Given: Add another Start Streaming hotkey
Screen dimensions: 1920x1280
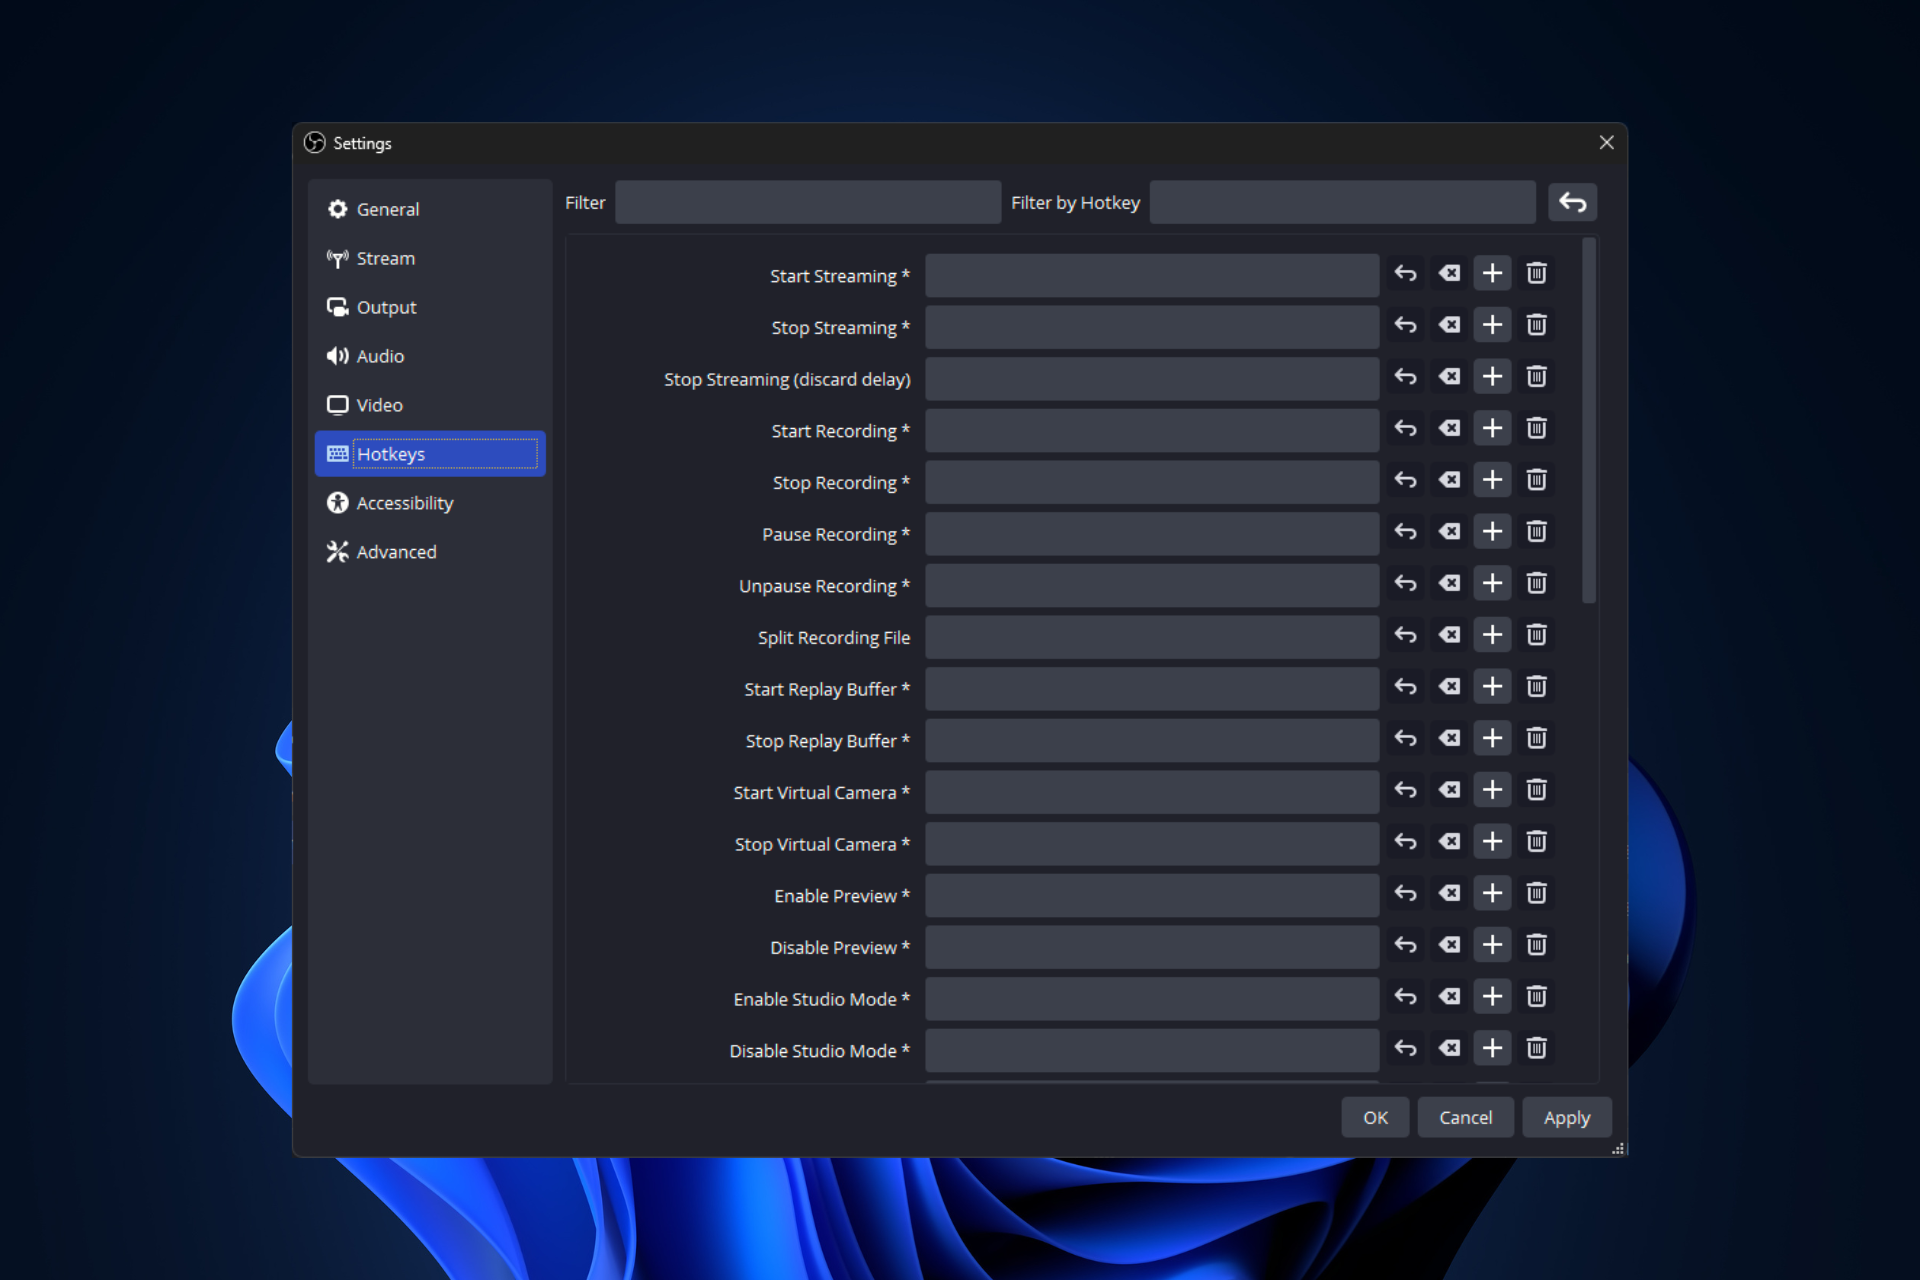Looking at the screenshot, I should pos(1492,273).
